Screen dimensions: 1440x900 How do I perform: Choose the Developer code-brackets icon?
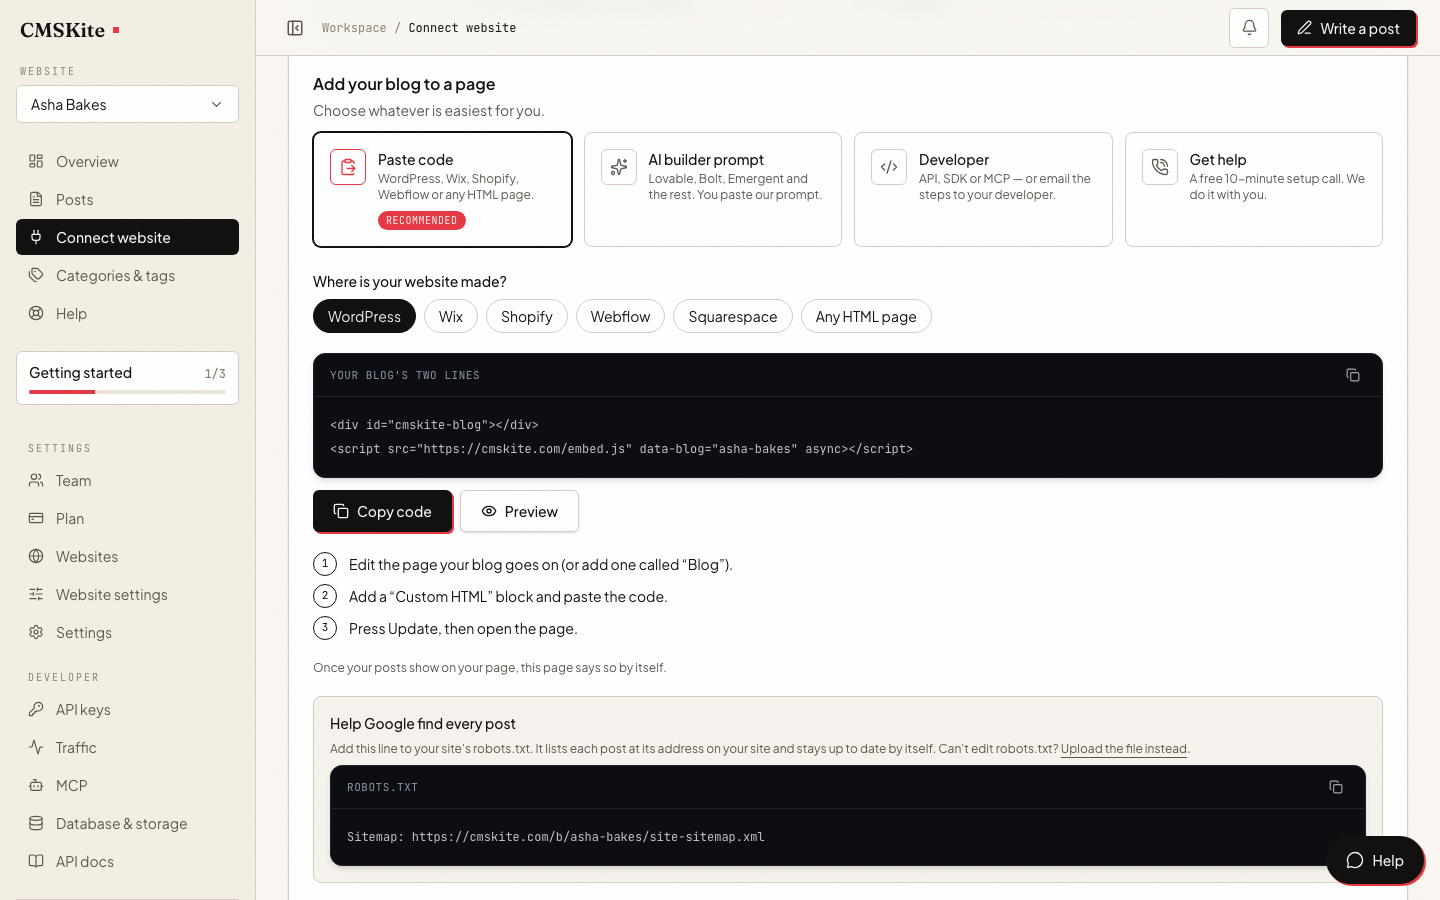pyautogui.click(x=889, y=167)
